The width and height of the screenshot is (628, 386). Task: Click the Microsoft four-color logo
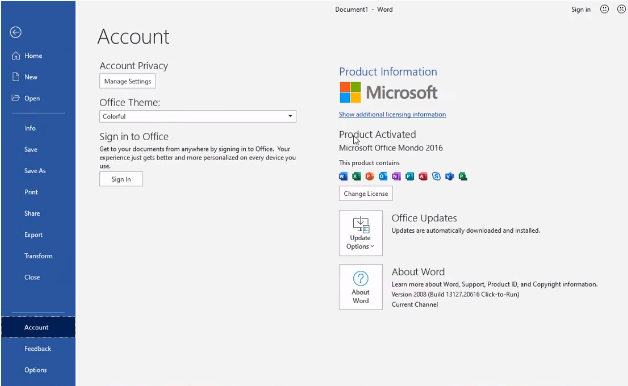tap(350, 92)
